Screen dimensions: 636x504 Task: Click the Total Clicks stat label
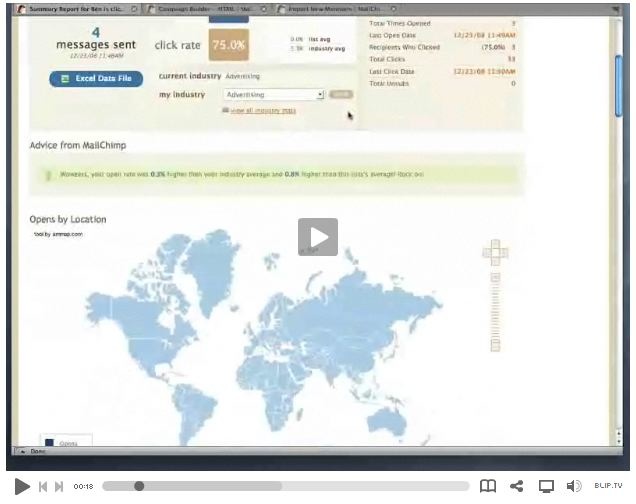point(387,59)
